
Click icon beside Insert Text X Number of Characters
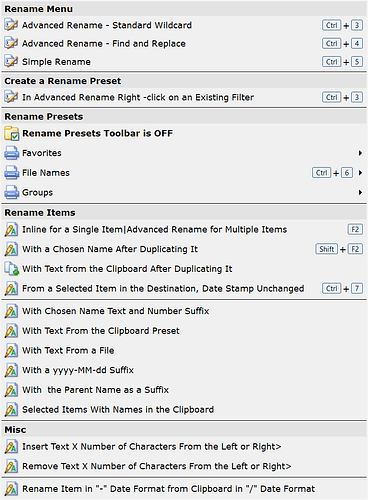click(11, 447)
